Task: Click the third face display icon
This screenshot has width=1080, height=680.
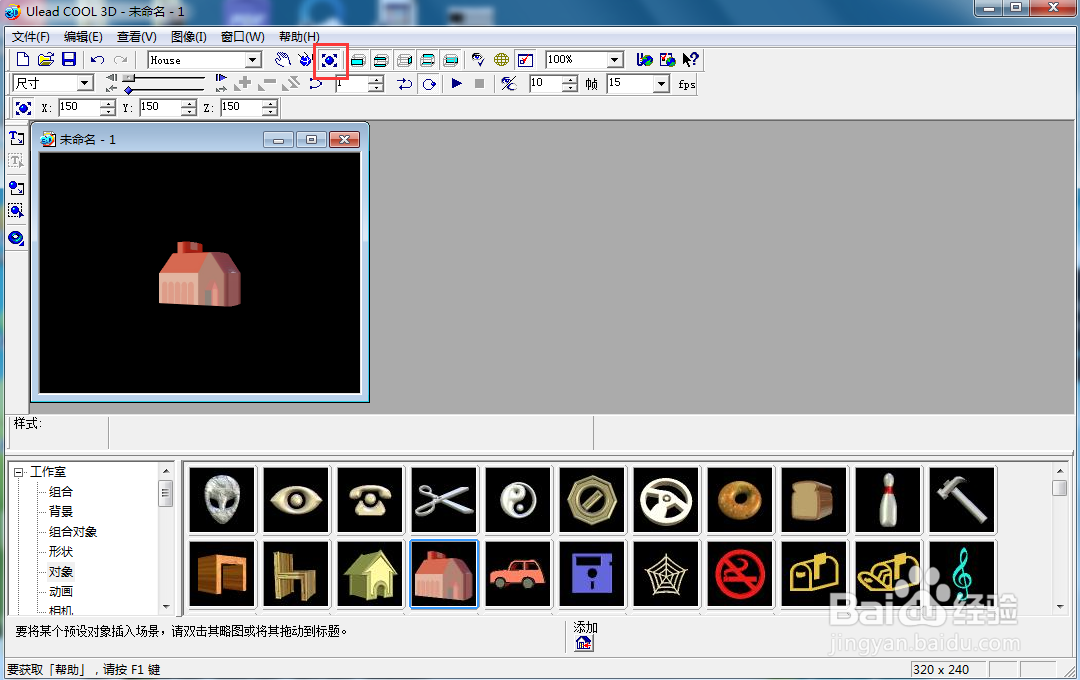Action: (x=404, y=60)
